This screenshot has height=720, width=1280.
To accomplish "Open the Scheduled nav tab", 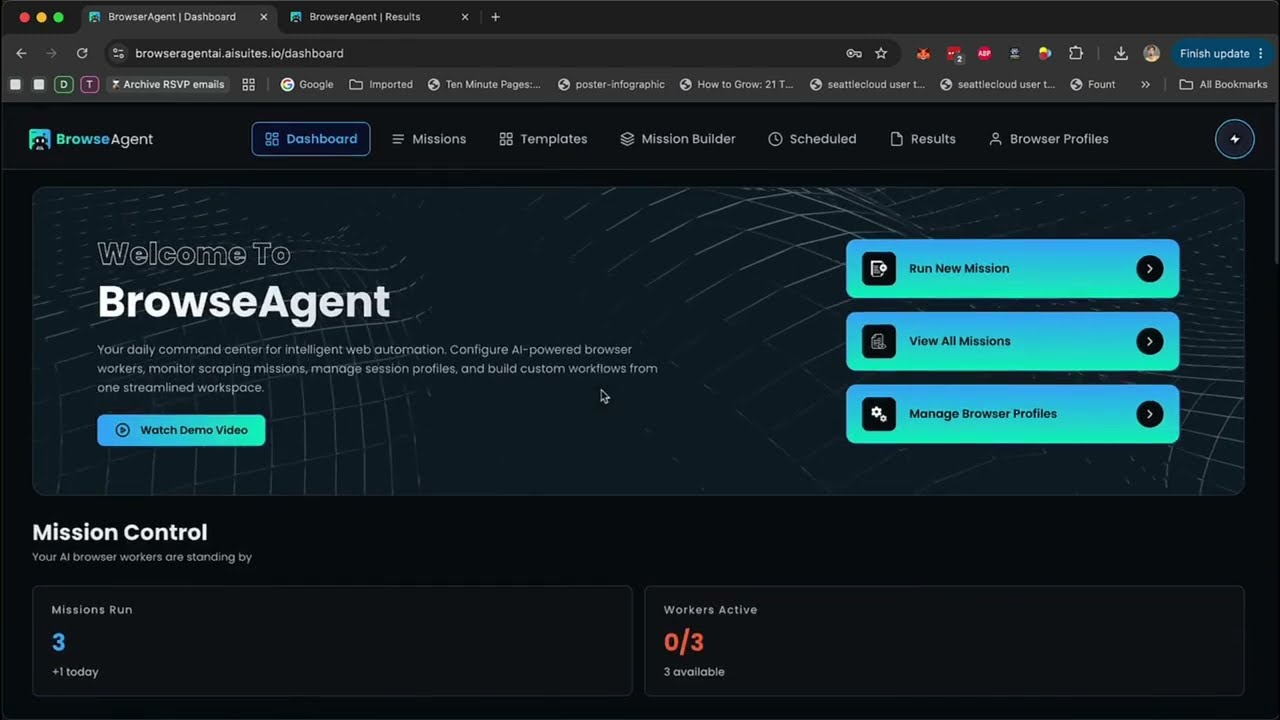I will (x=812, y=139).
